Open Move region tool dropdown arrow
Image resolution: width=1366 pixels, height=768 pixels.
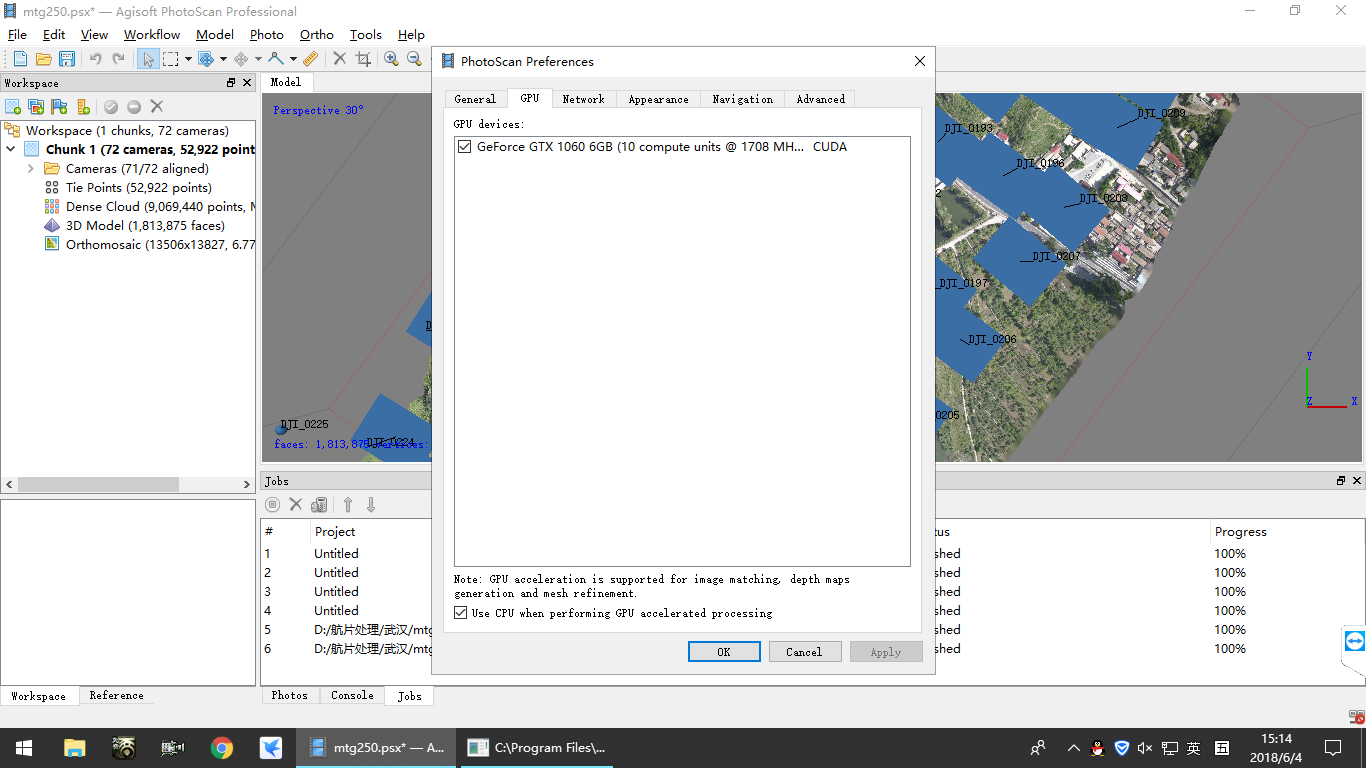(223, 59)
